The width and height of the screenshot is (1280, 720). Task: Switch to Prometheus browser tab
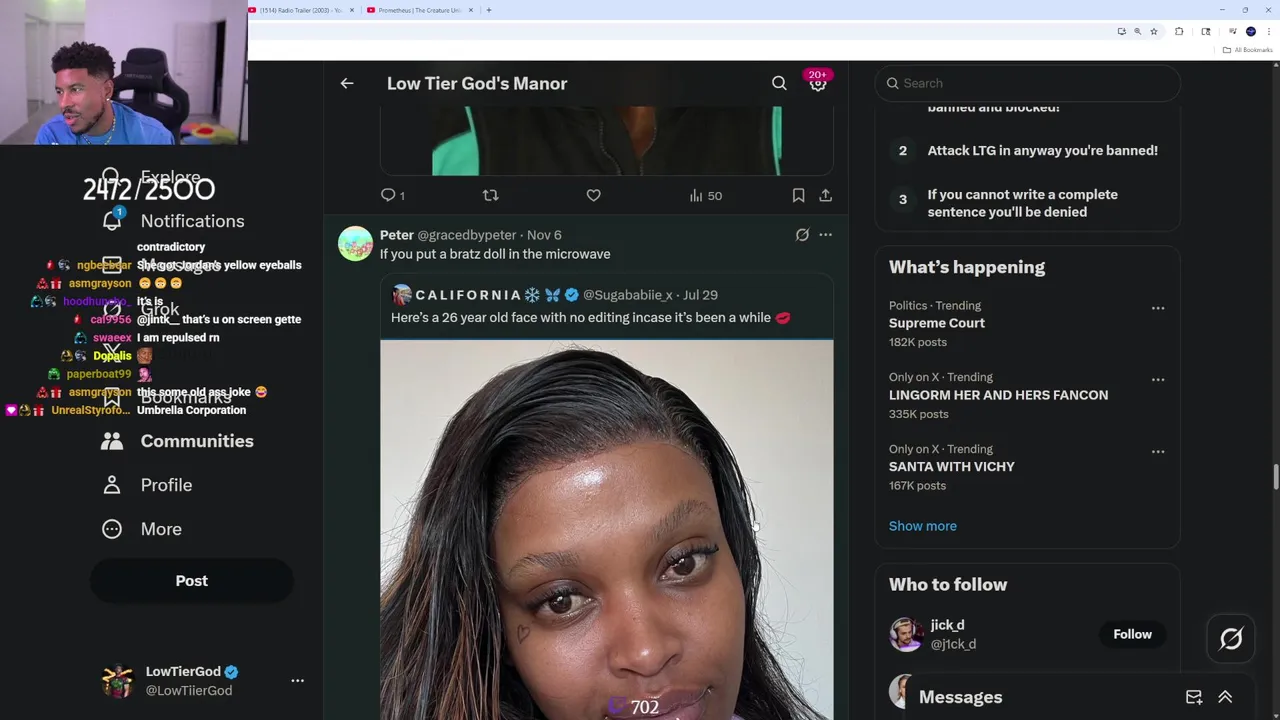click(x=412, y=10)
